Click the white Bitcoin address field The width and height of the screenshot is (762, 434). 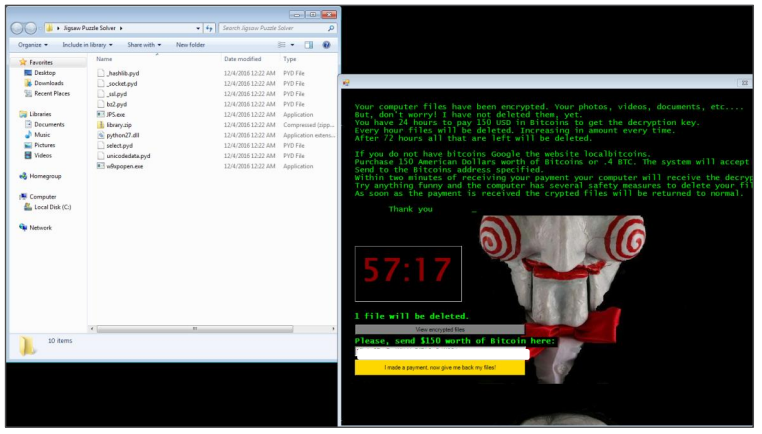point(441,353)
